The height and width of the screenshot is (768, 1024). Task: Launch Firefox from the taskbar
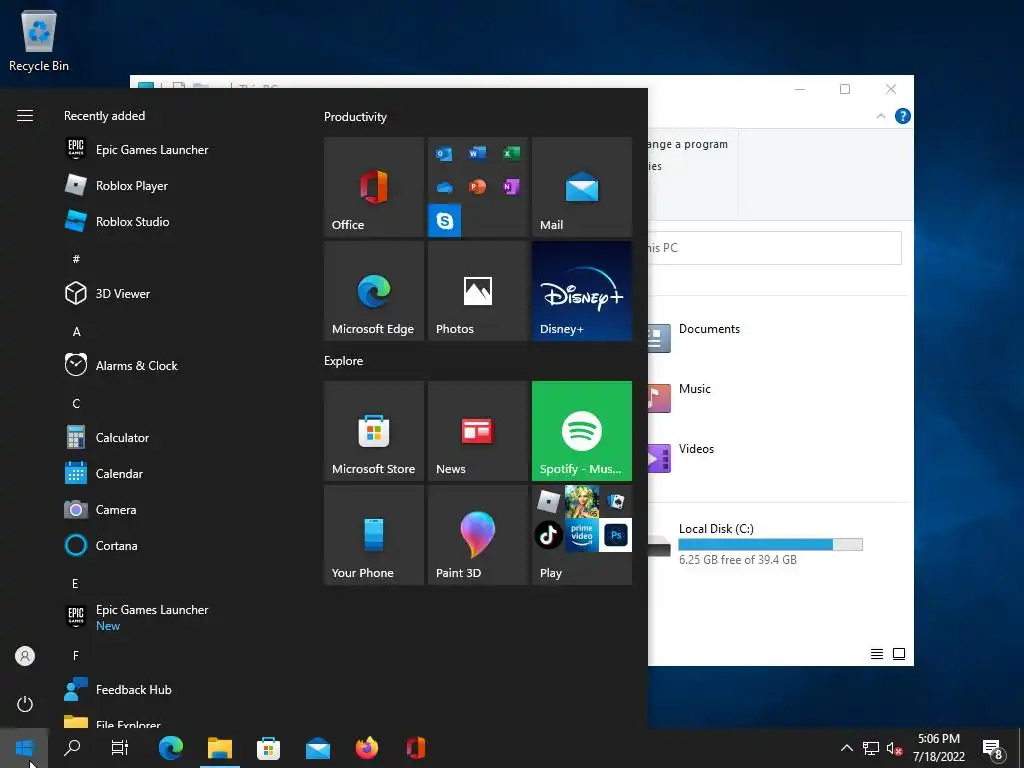click(x=366, y=748)
